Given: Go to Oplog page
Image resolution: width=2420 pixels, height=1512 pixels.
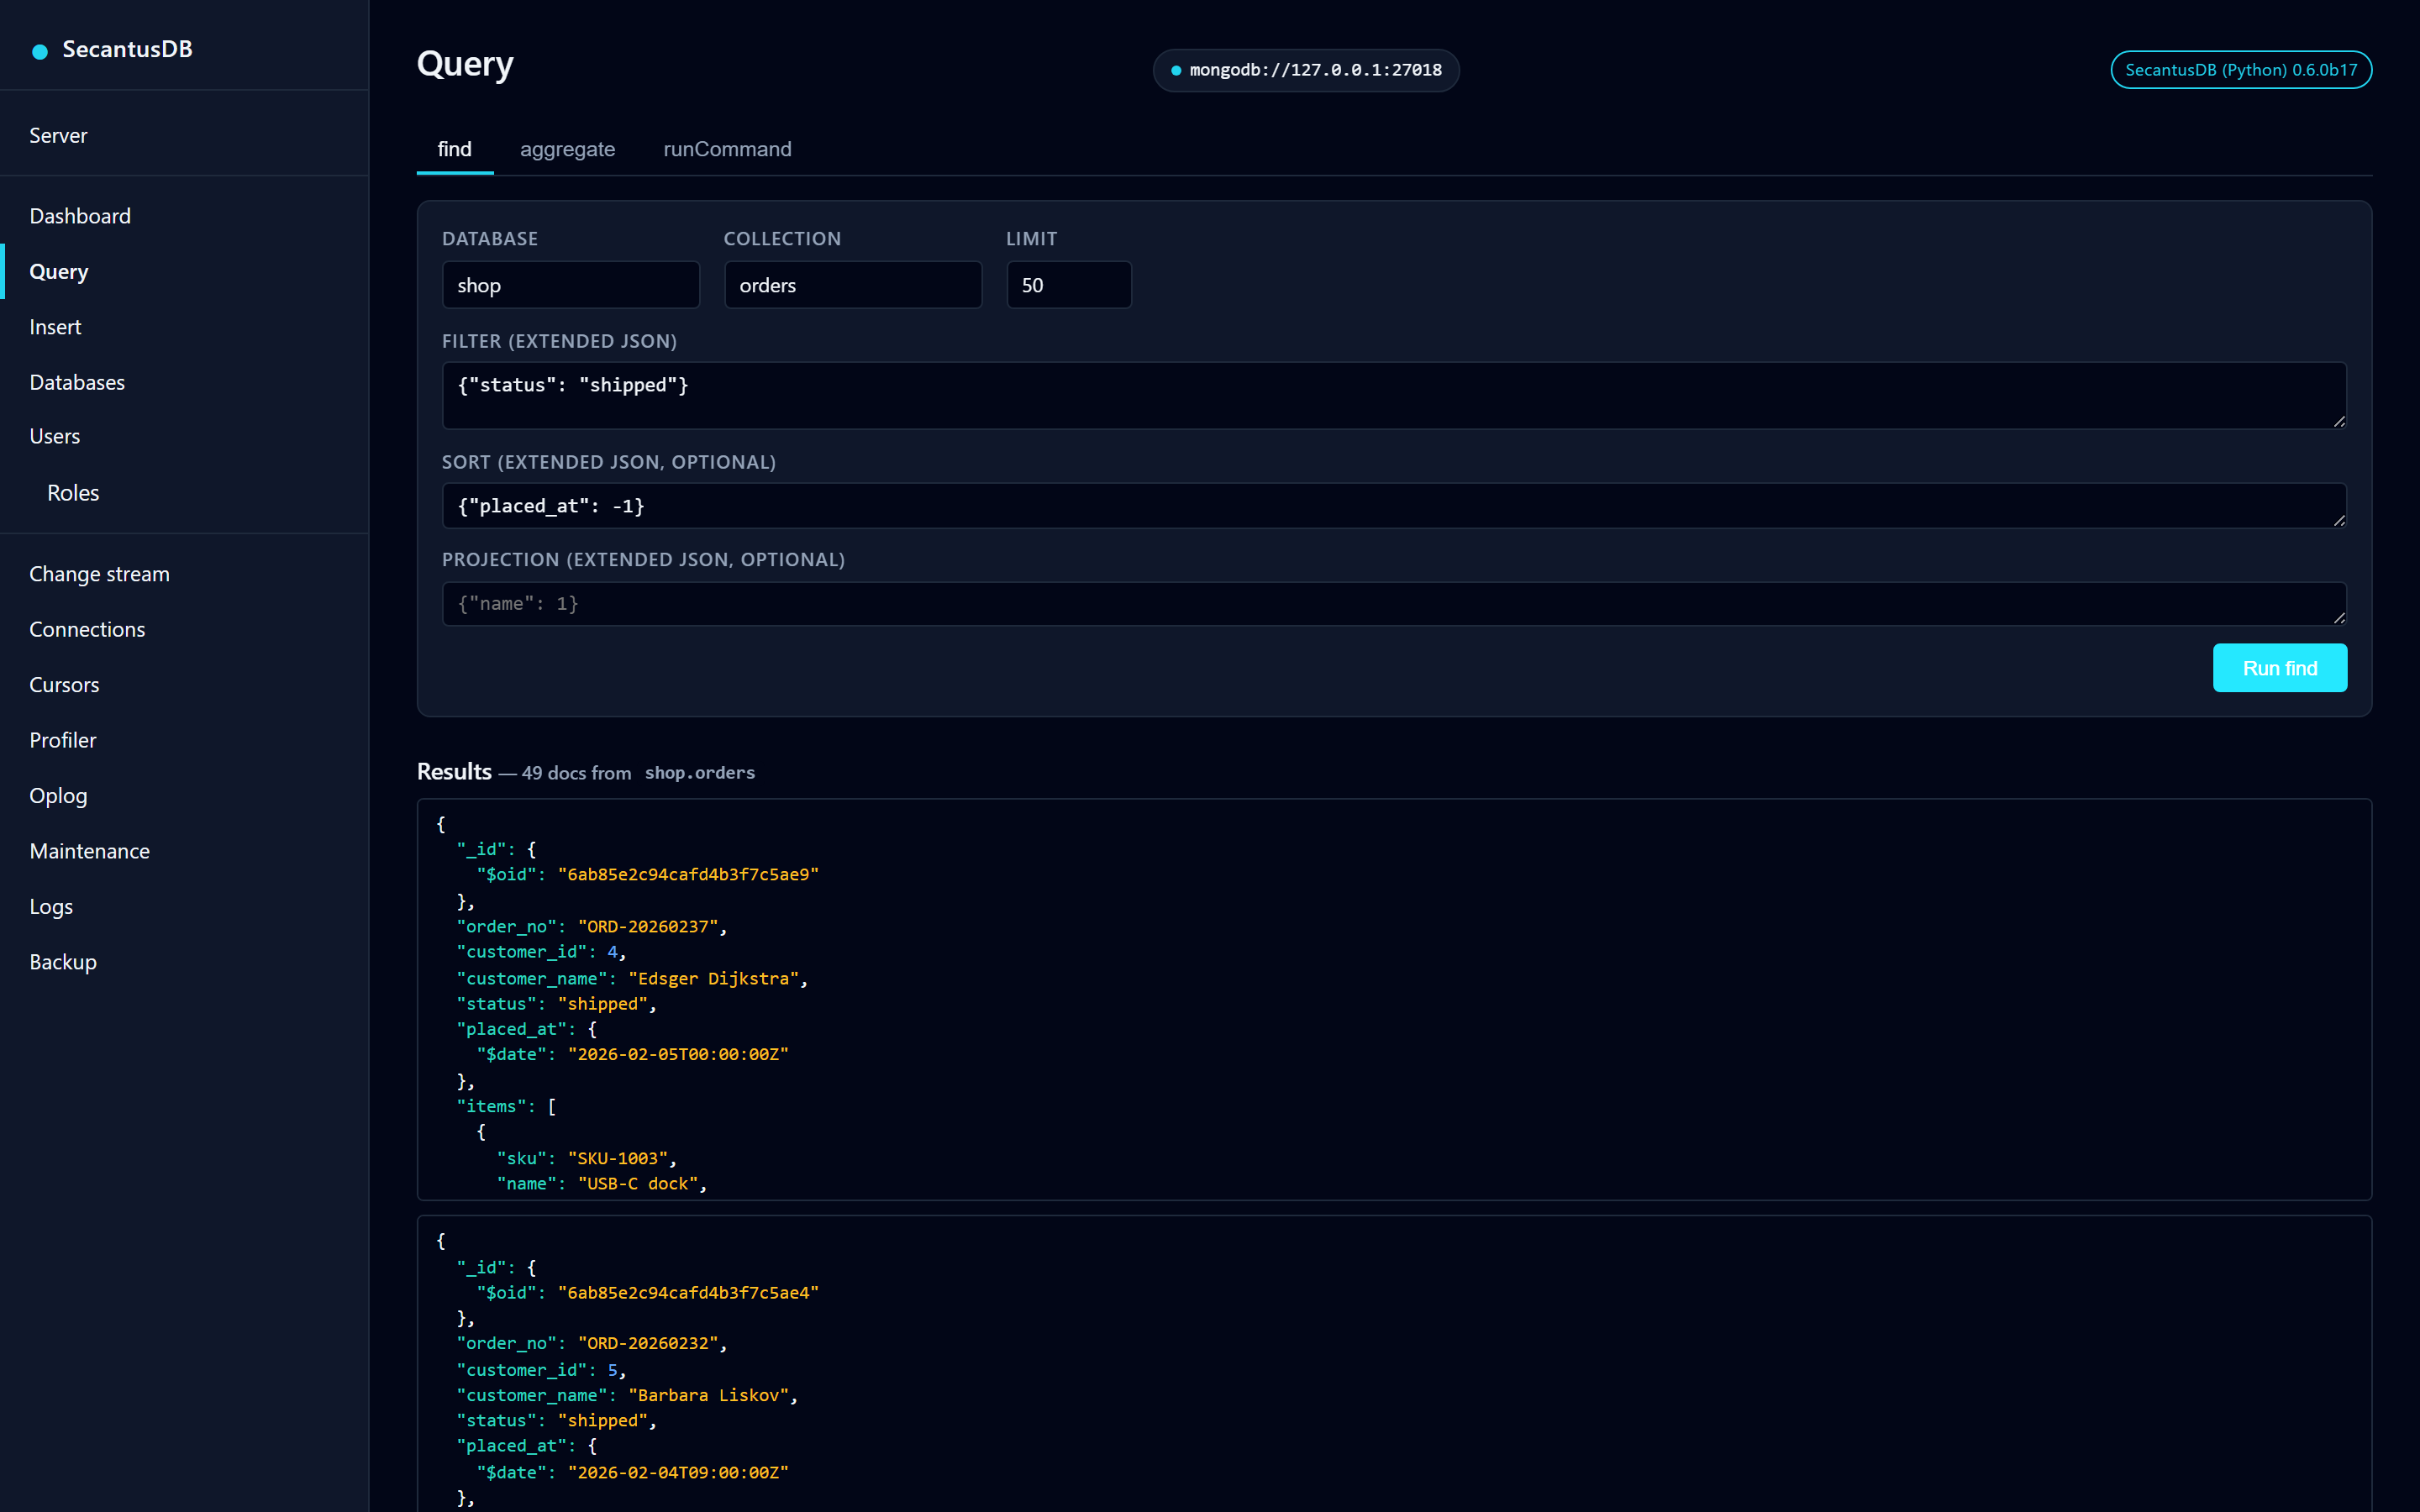Looking at the screenshot, I should (x=58, y=796).
